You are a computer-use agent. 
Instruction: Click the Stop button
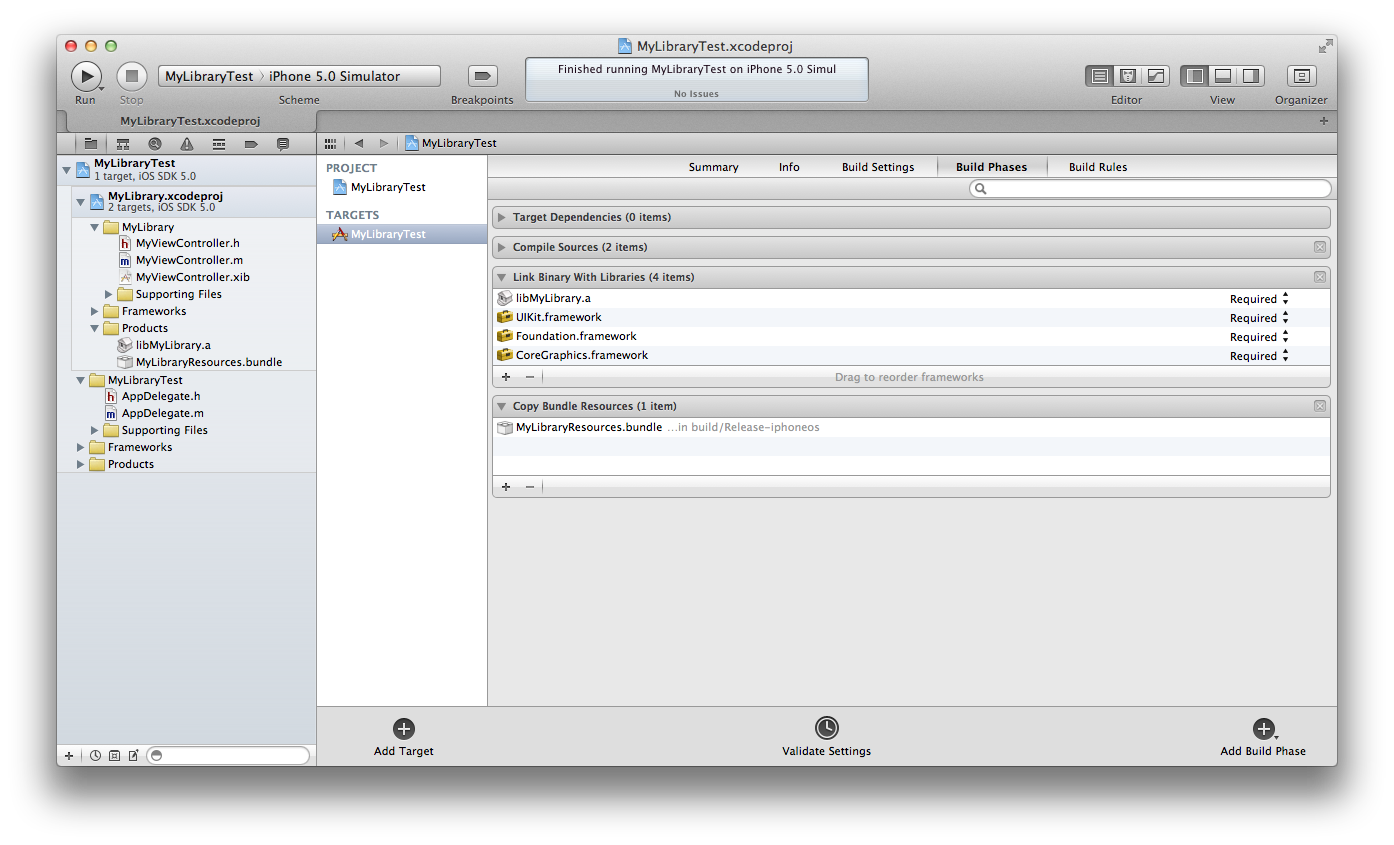point(132,76)
